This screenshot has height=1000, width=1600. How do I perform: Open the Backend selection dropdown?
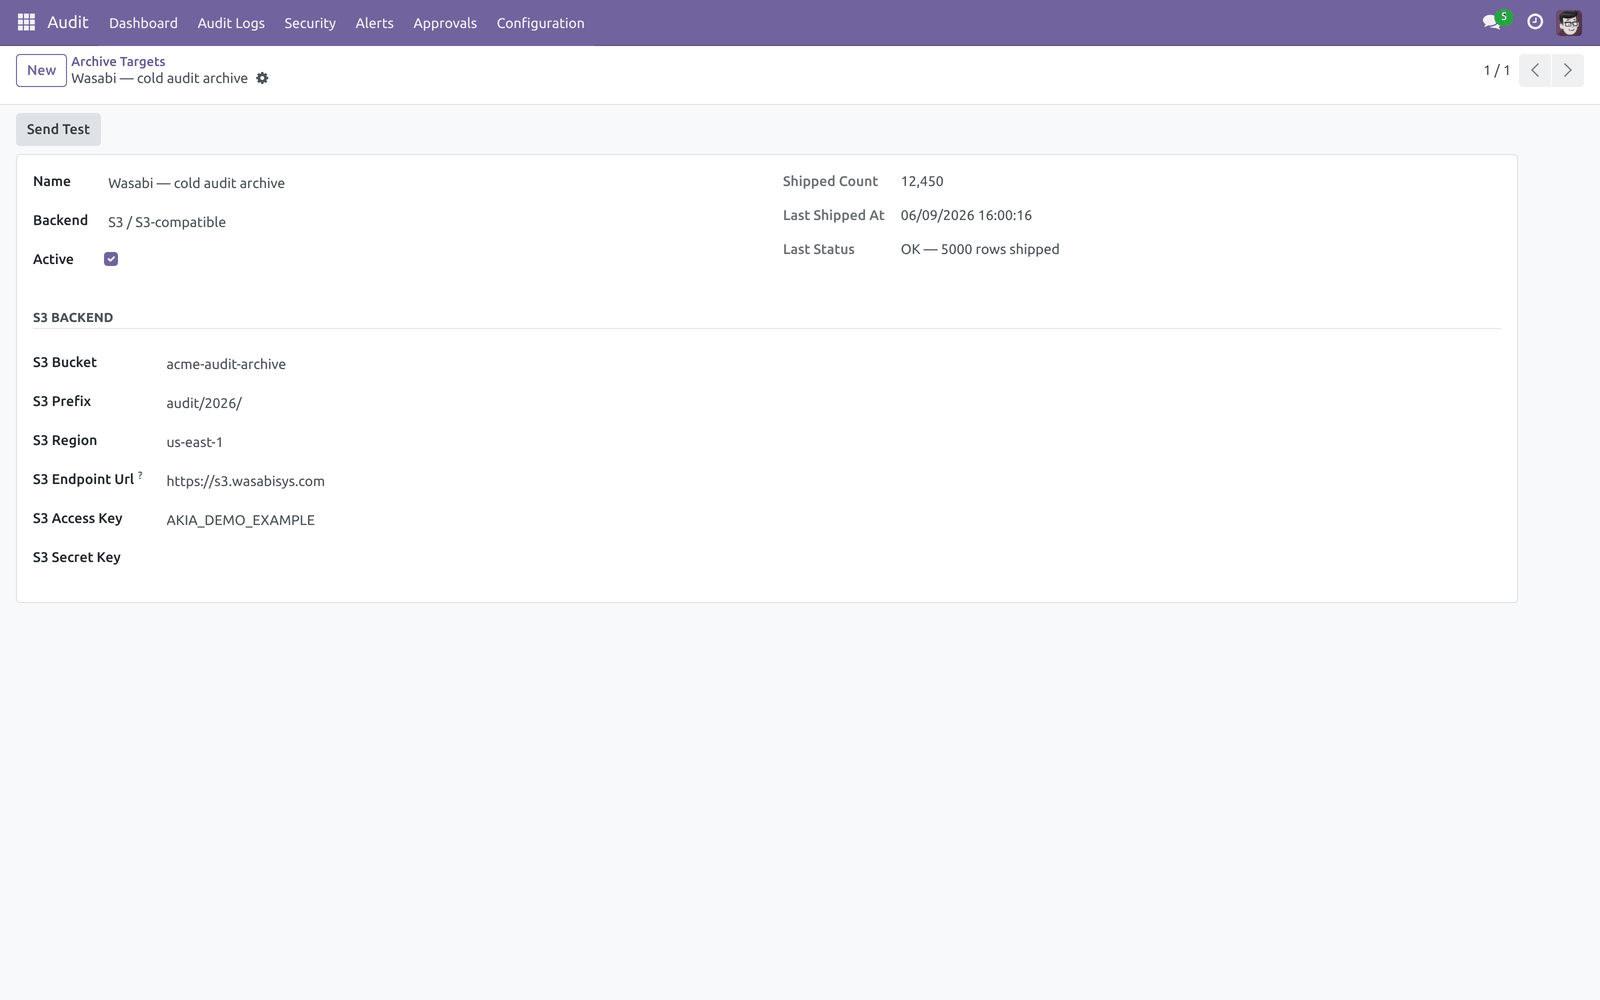click(428, 222)
